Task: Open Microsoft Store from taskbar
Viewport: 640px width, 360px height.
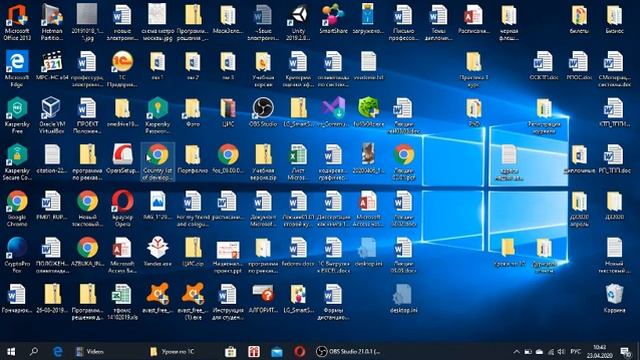Action: [231, 351]
